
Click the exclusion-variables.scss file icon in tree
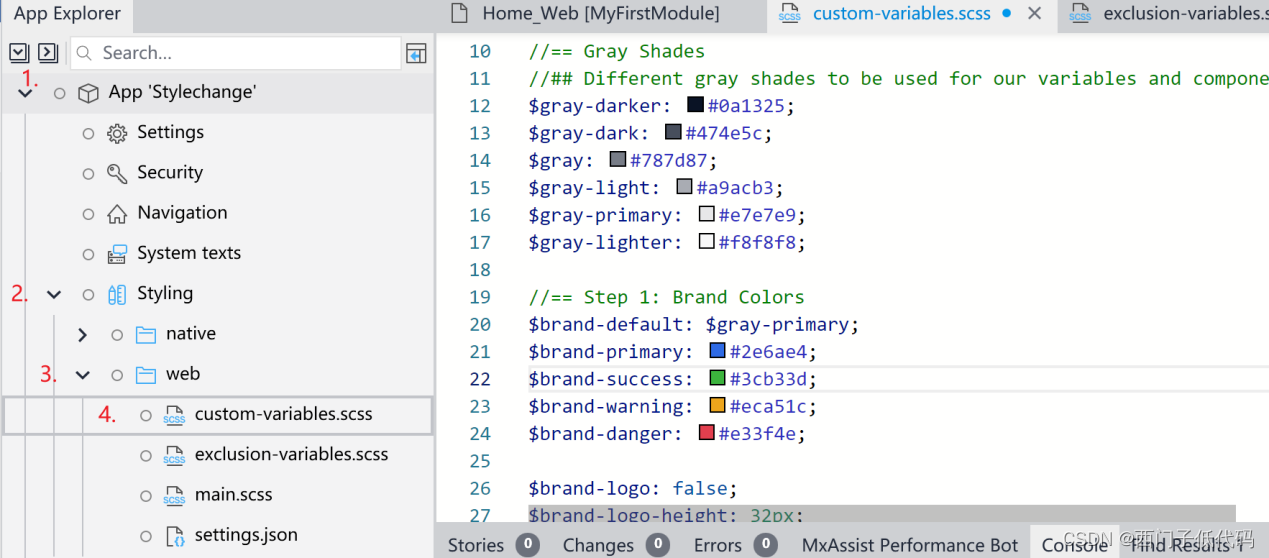pos(174,455)
